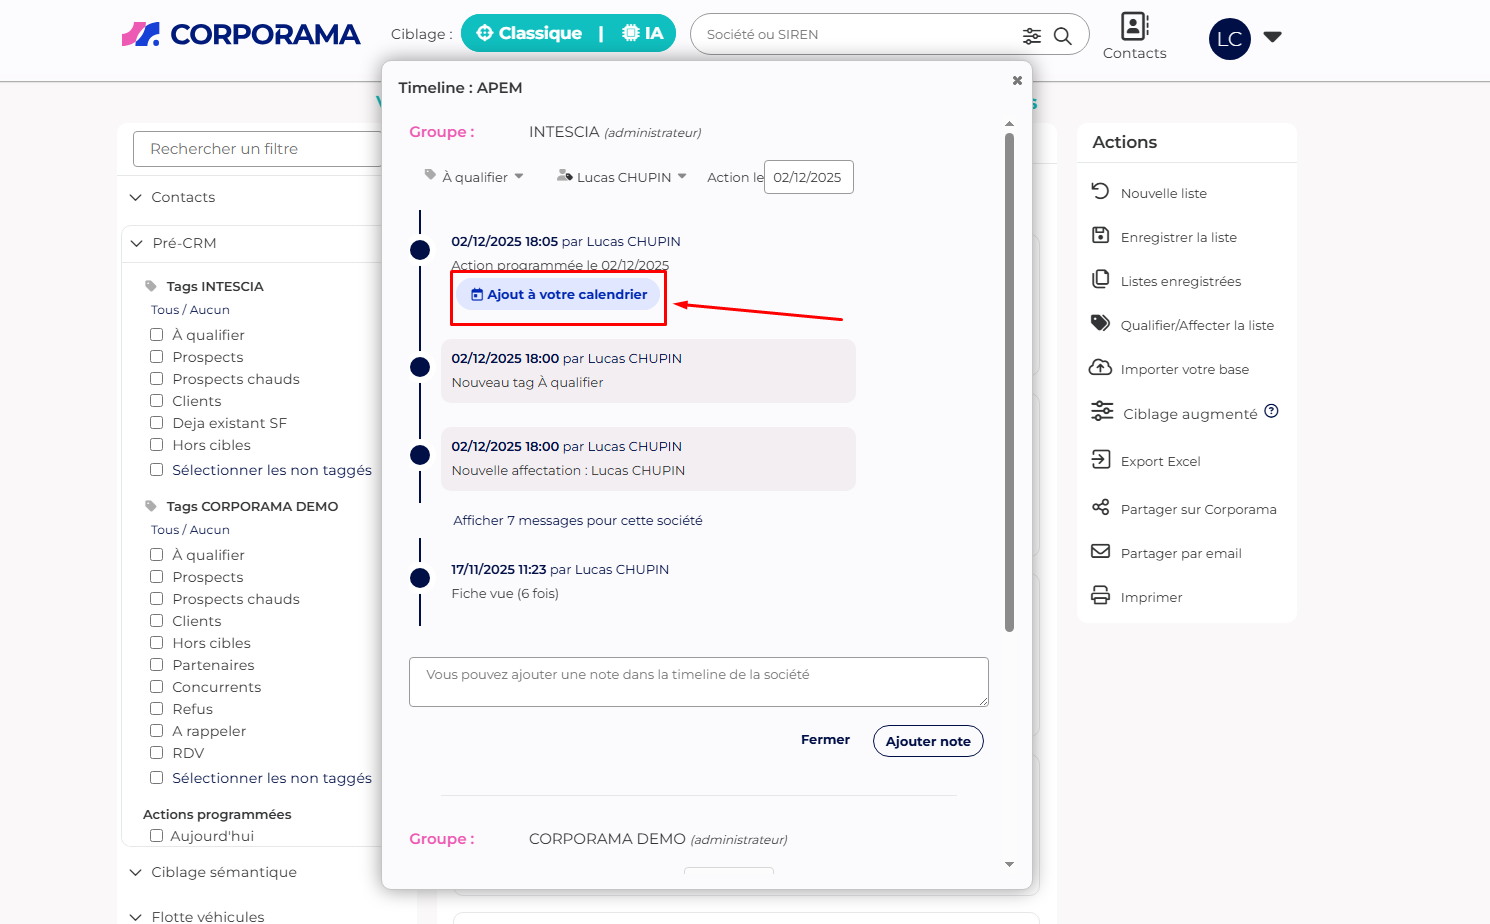Click the Importer votre base cloud icon
This screenshot has width=1490, height=924.
tap(1100, 368)
